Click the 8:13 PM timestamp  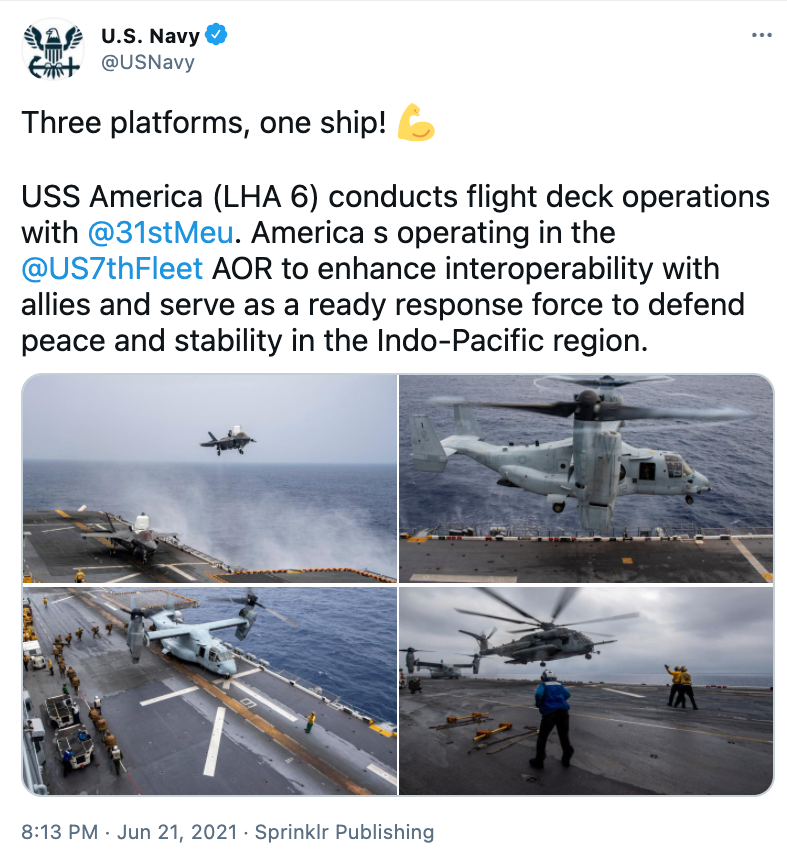tap(59, 831)
